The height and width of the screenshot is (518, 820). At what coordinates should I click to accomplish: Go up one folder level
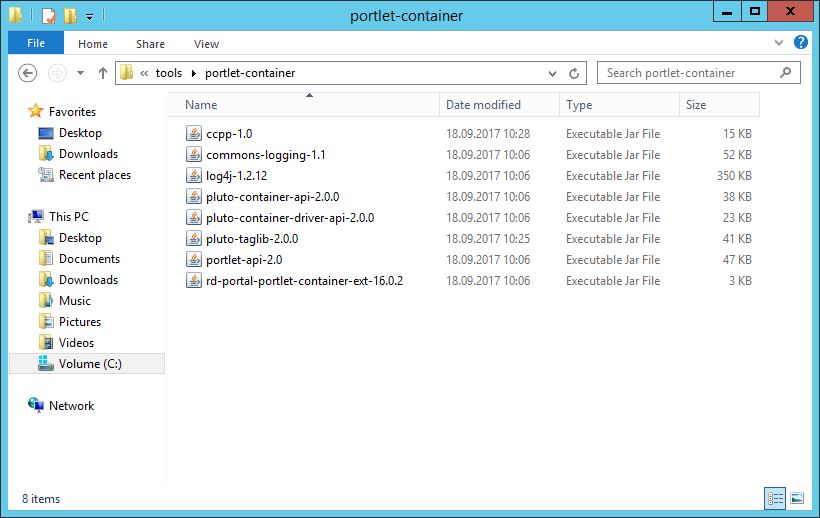pos(102,73)
